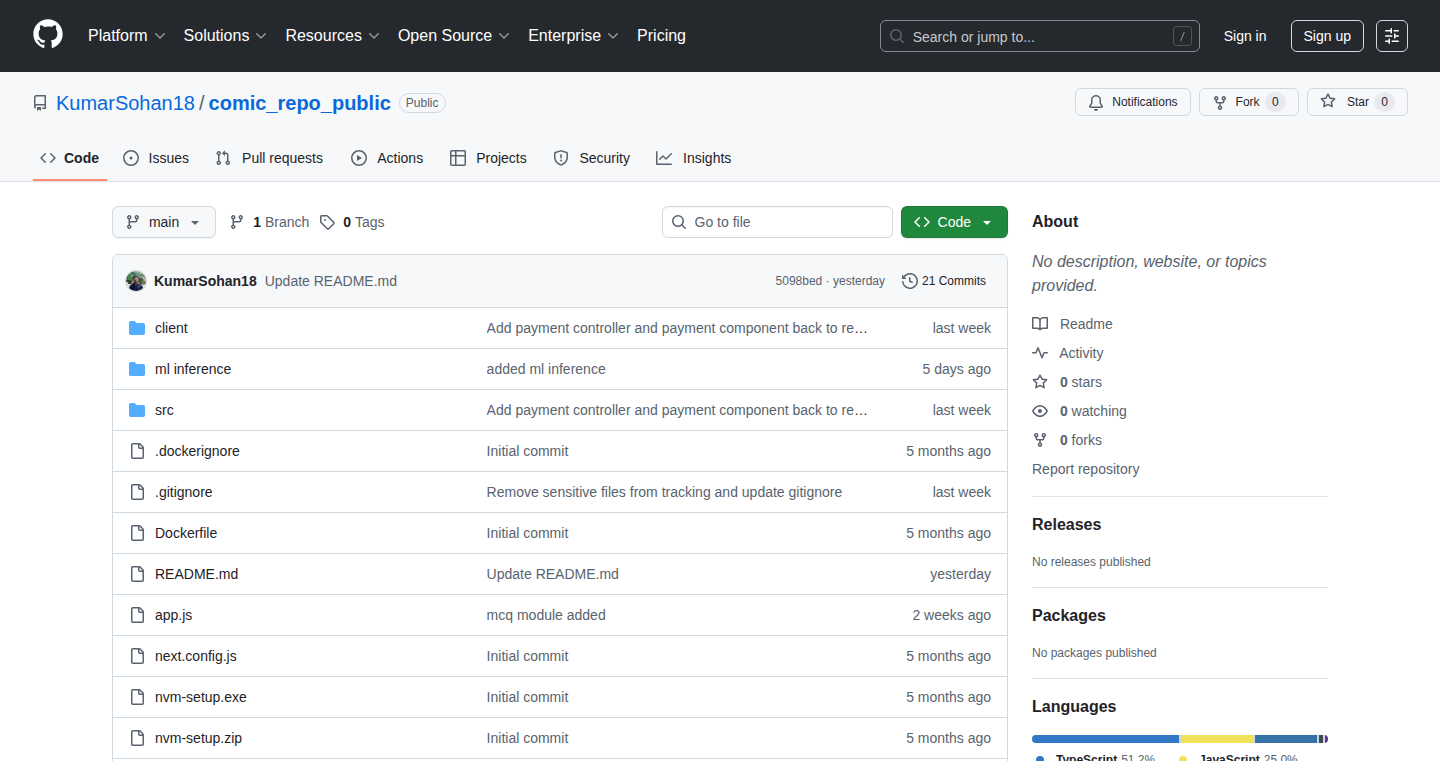
Task: Focus the Go to file input
Action: pyautogui.click(x=777, y=222)
